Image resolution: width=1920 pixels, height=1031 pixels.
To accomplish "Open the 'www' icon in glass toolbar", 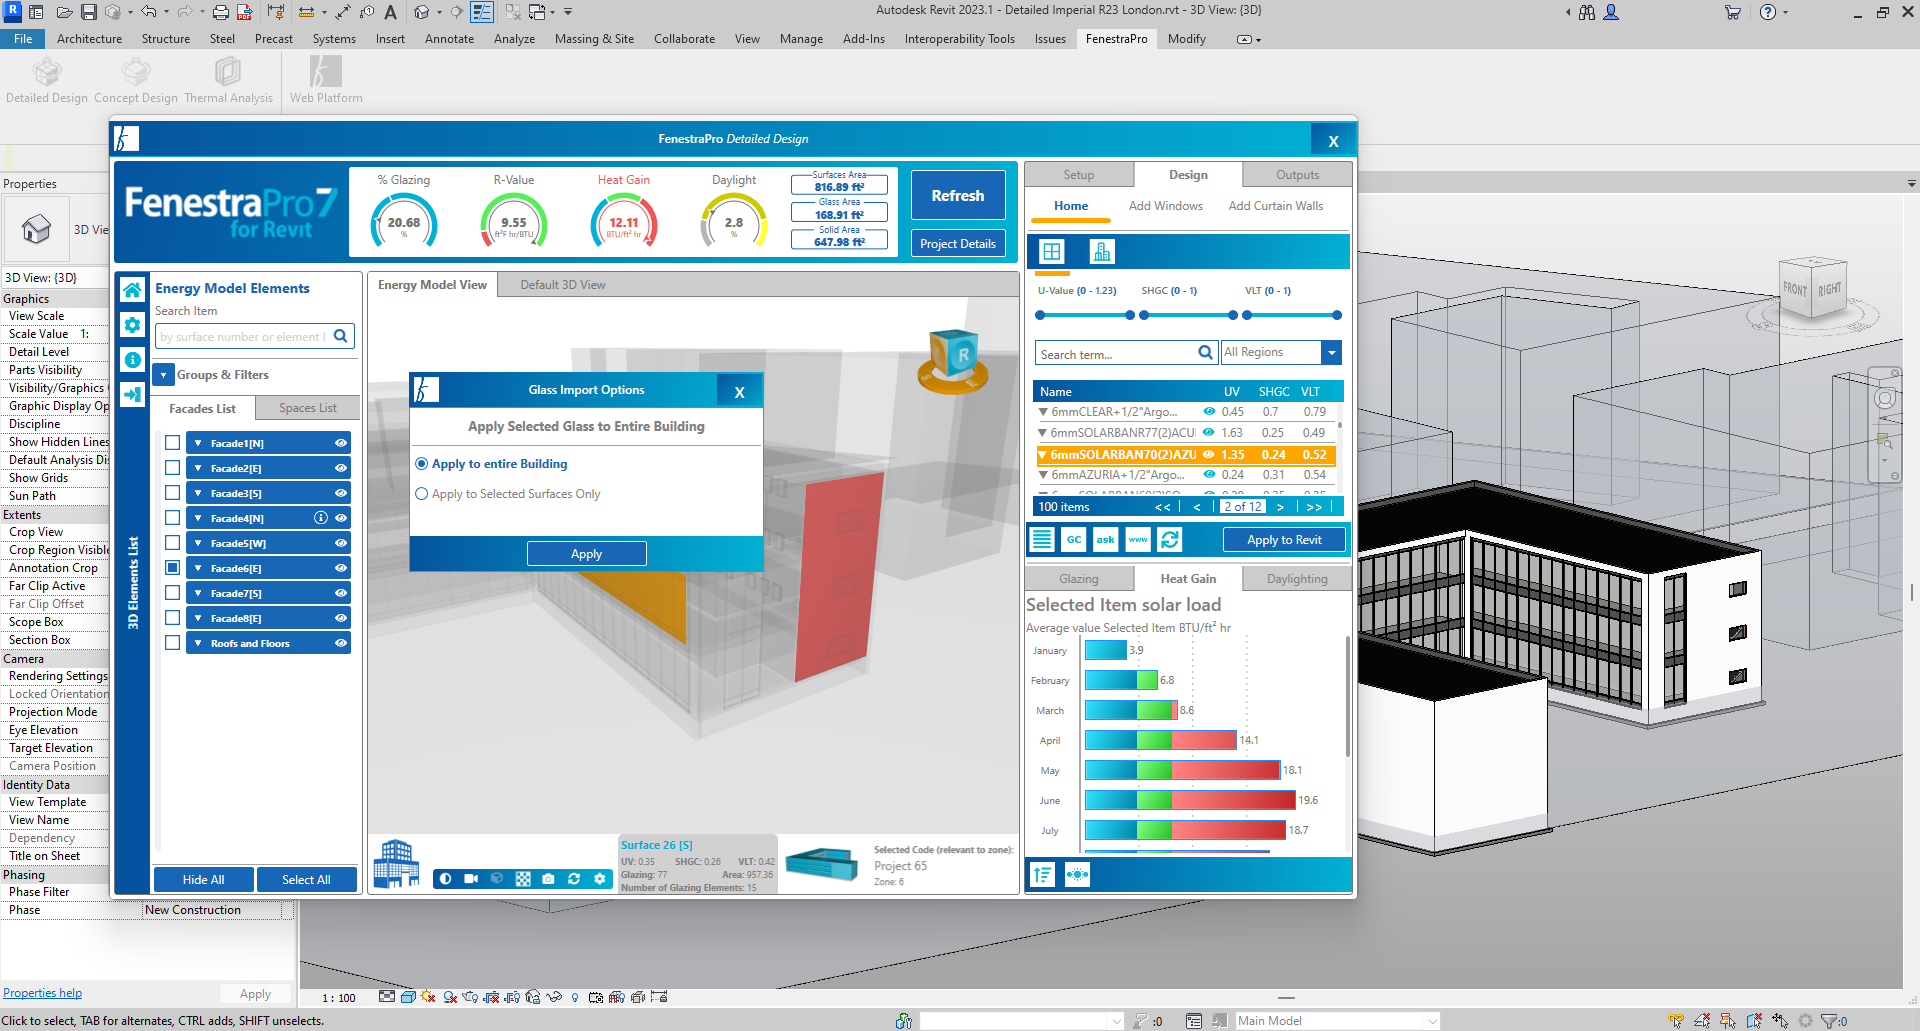I will point(1138,540).
